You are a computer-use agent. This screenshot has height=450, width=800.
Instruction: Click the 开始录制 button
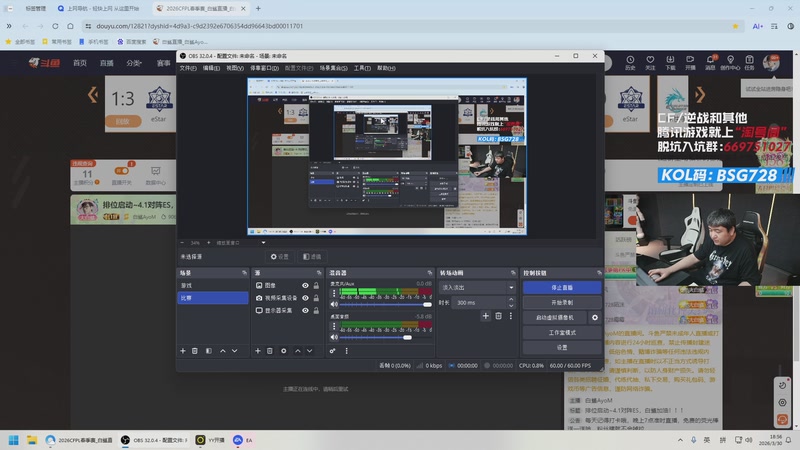pos(561,302)
